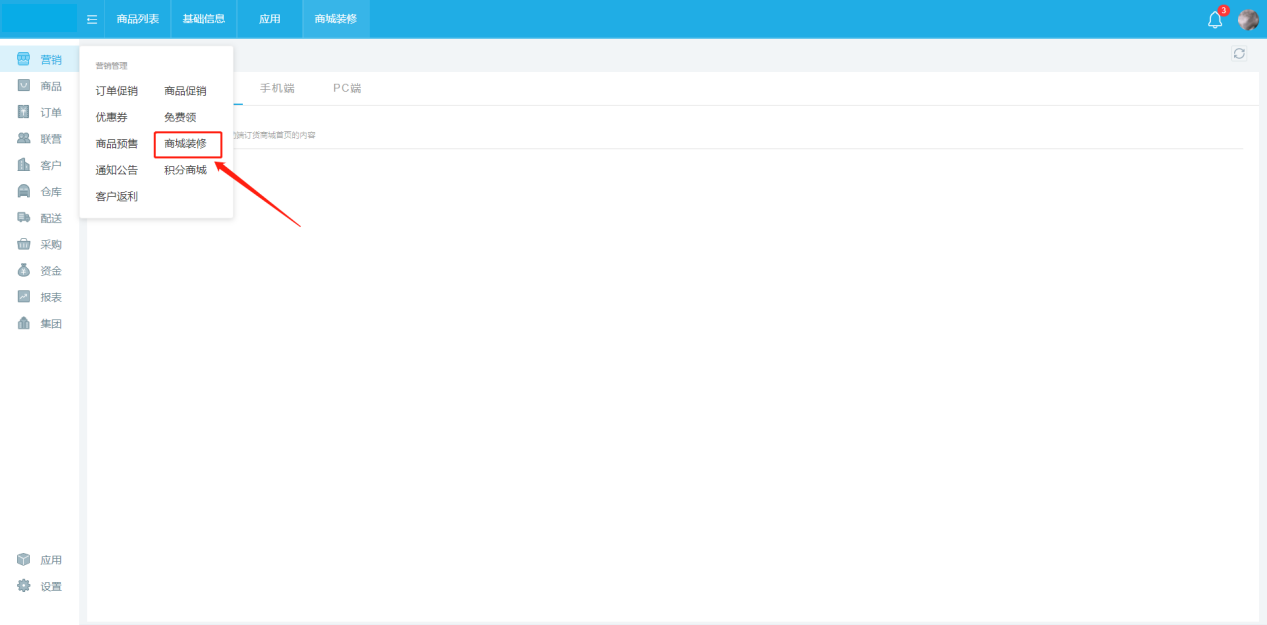Open 积分商城 menu entry
The image size is (1267, 625).
186,170
